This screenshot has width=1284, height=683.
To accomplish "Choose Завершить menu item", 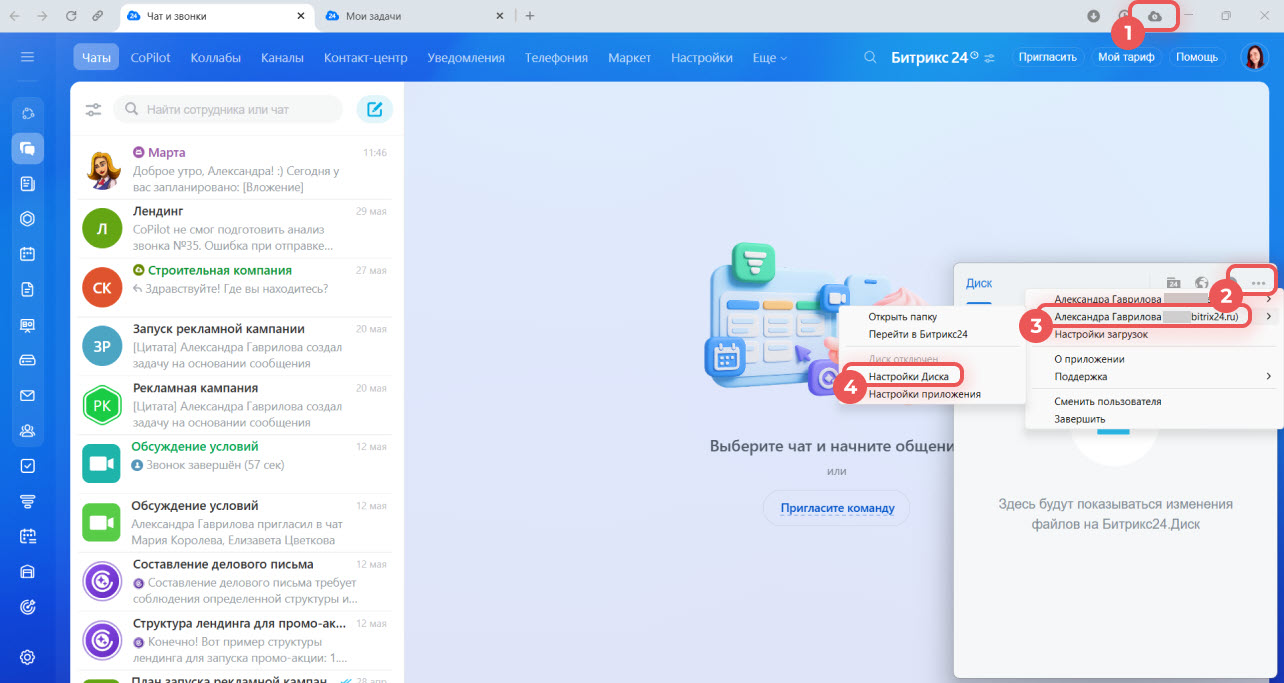I will tap(1080, 419).
